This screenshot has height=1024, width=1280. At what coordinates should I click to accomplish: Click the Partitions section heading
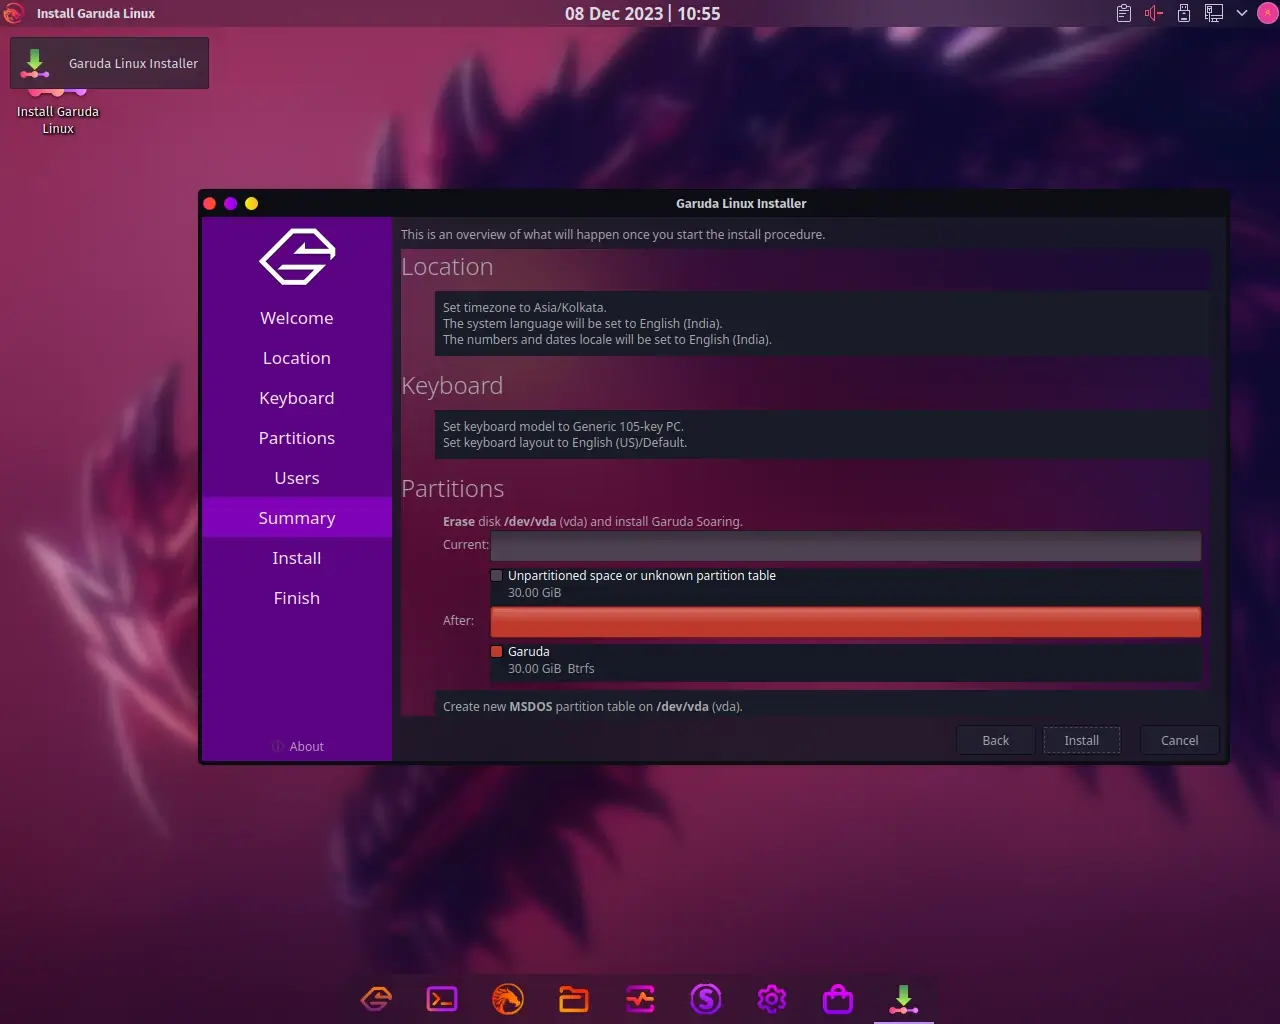pos(452,488)
